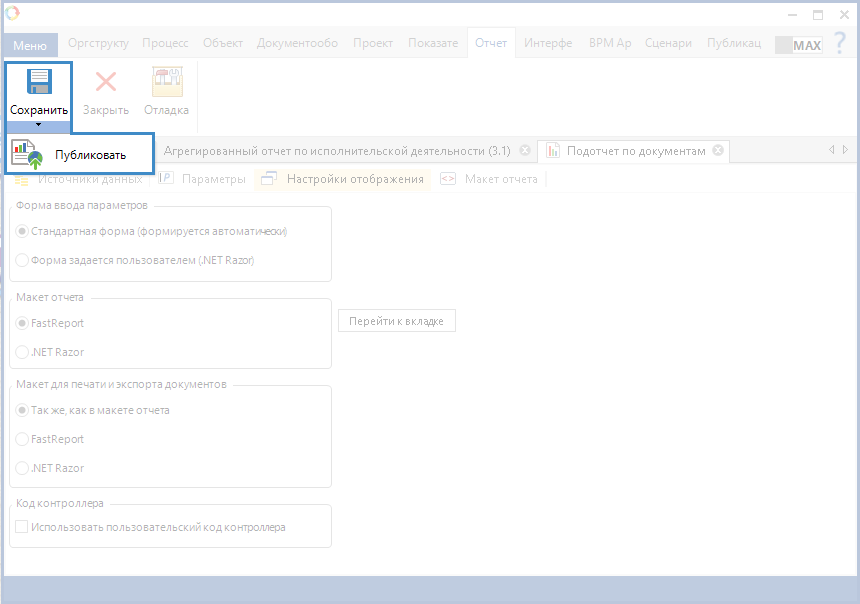The image size is (860, 604).
Task: Select FastReport under Макет отчета
Action: tap(23, 323)
